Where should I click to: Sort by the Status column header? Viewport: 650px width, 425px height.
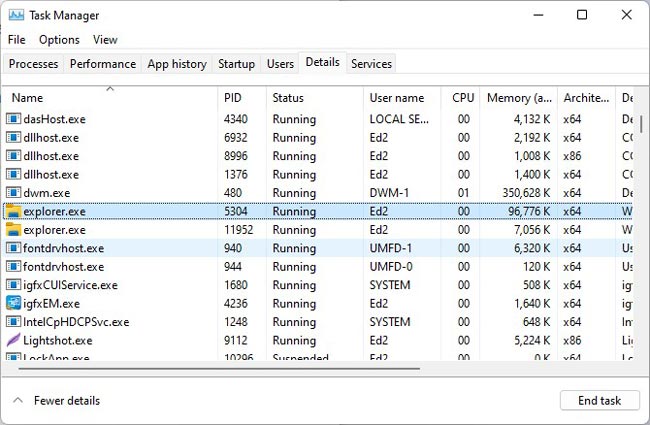[x=315, y=98]
